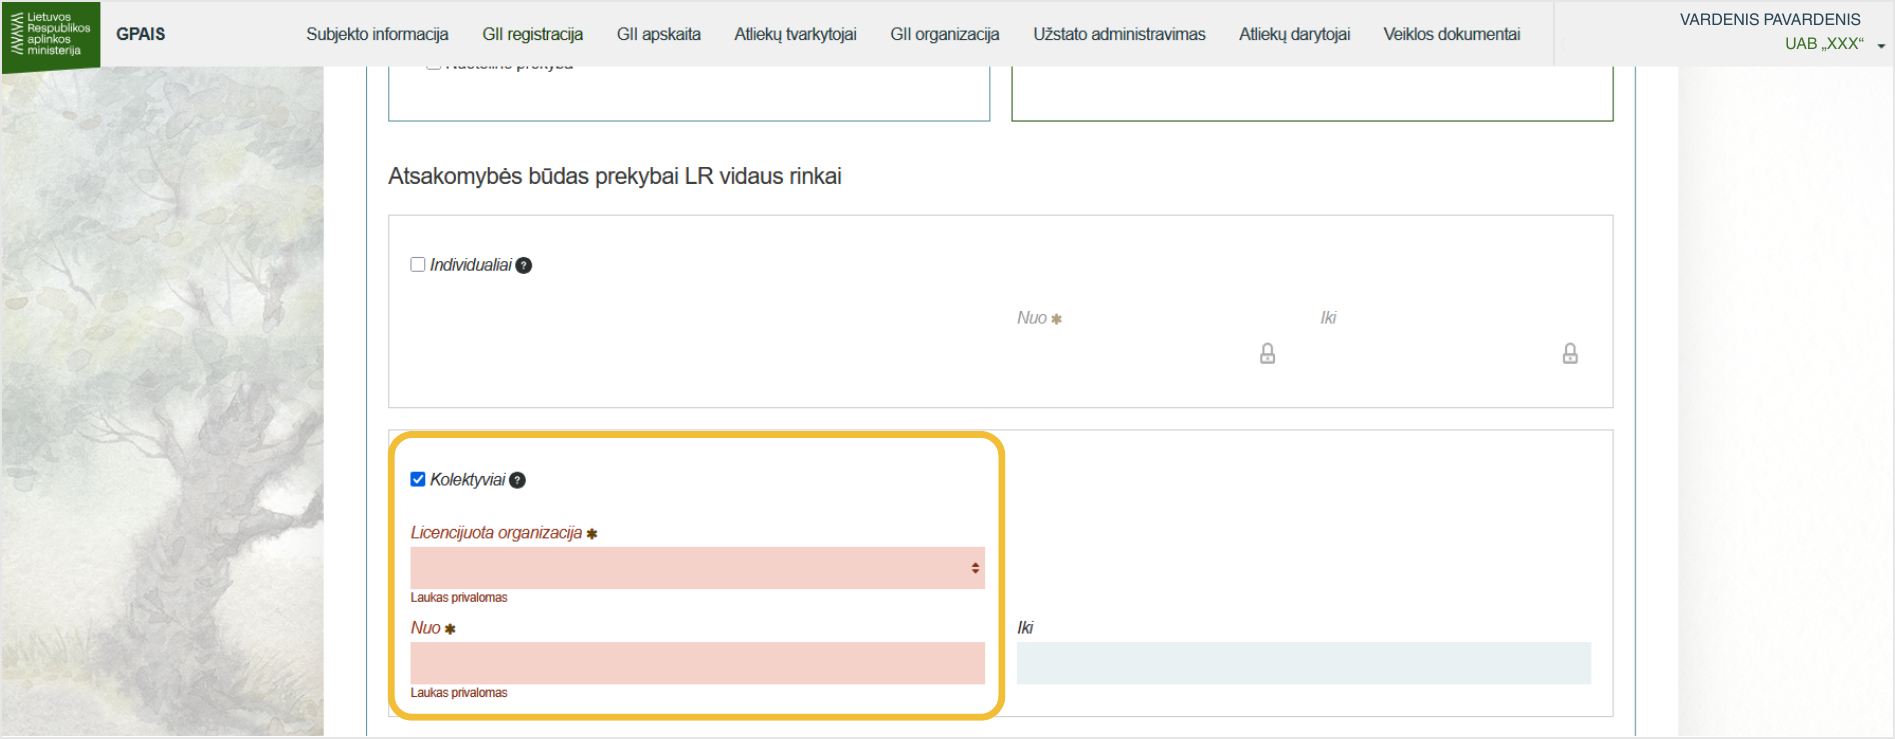Screen dimensions: 1895x739
Task: Open Atliekų darytojai menu
Action: [1294, 34]
